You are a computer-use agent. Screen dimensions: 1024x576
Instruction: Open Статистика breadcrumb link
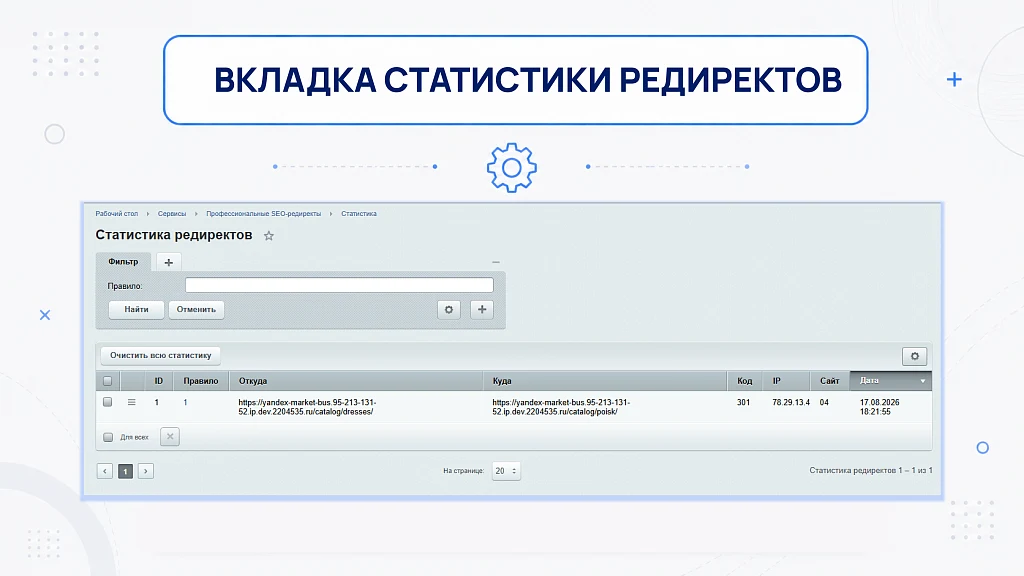click(359, 214)
